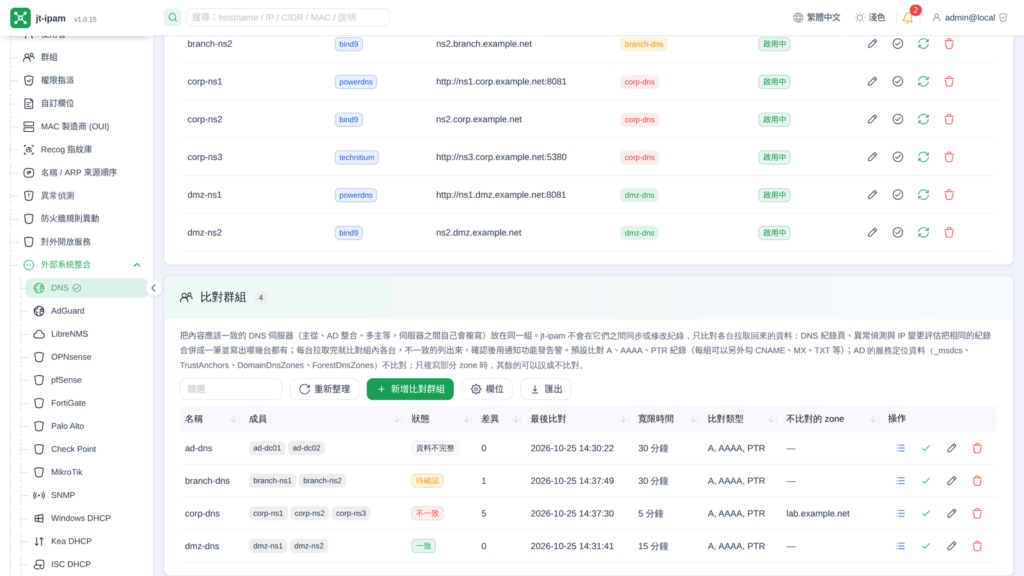Edit the dmz-ns1 server entry

tap(872, 195)
